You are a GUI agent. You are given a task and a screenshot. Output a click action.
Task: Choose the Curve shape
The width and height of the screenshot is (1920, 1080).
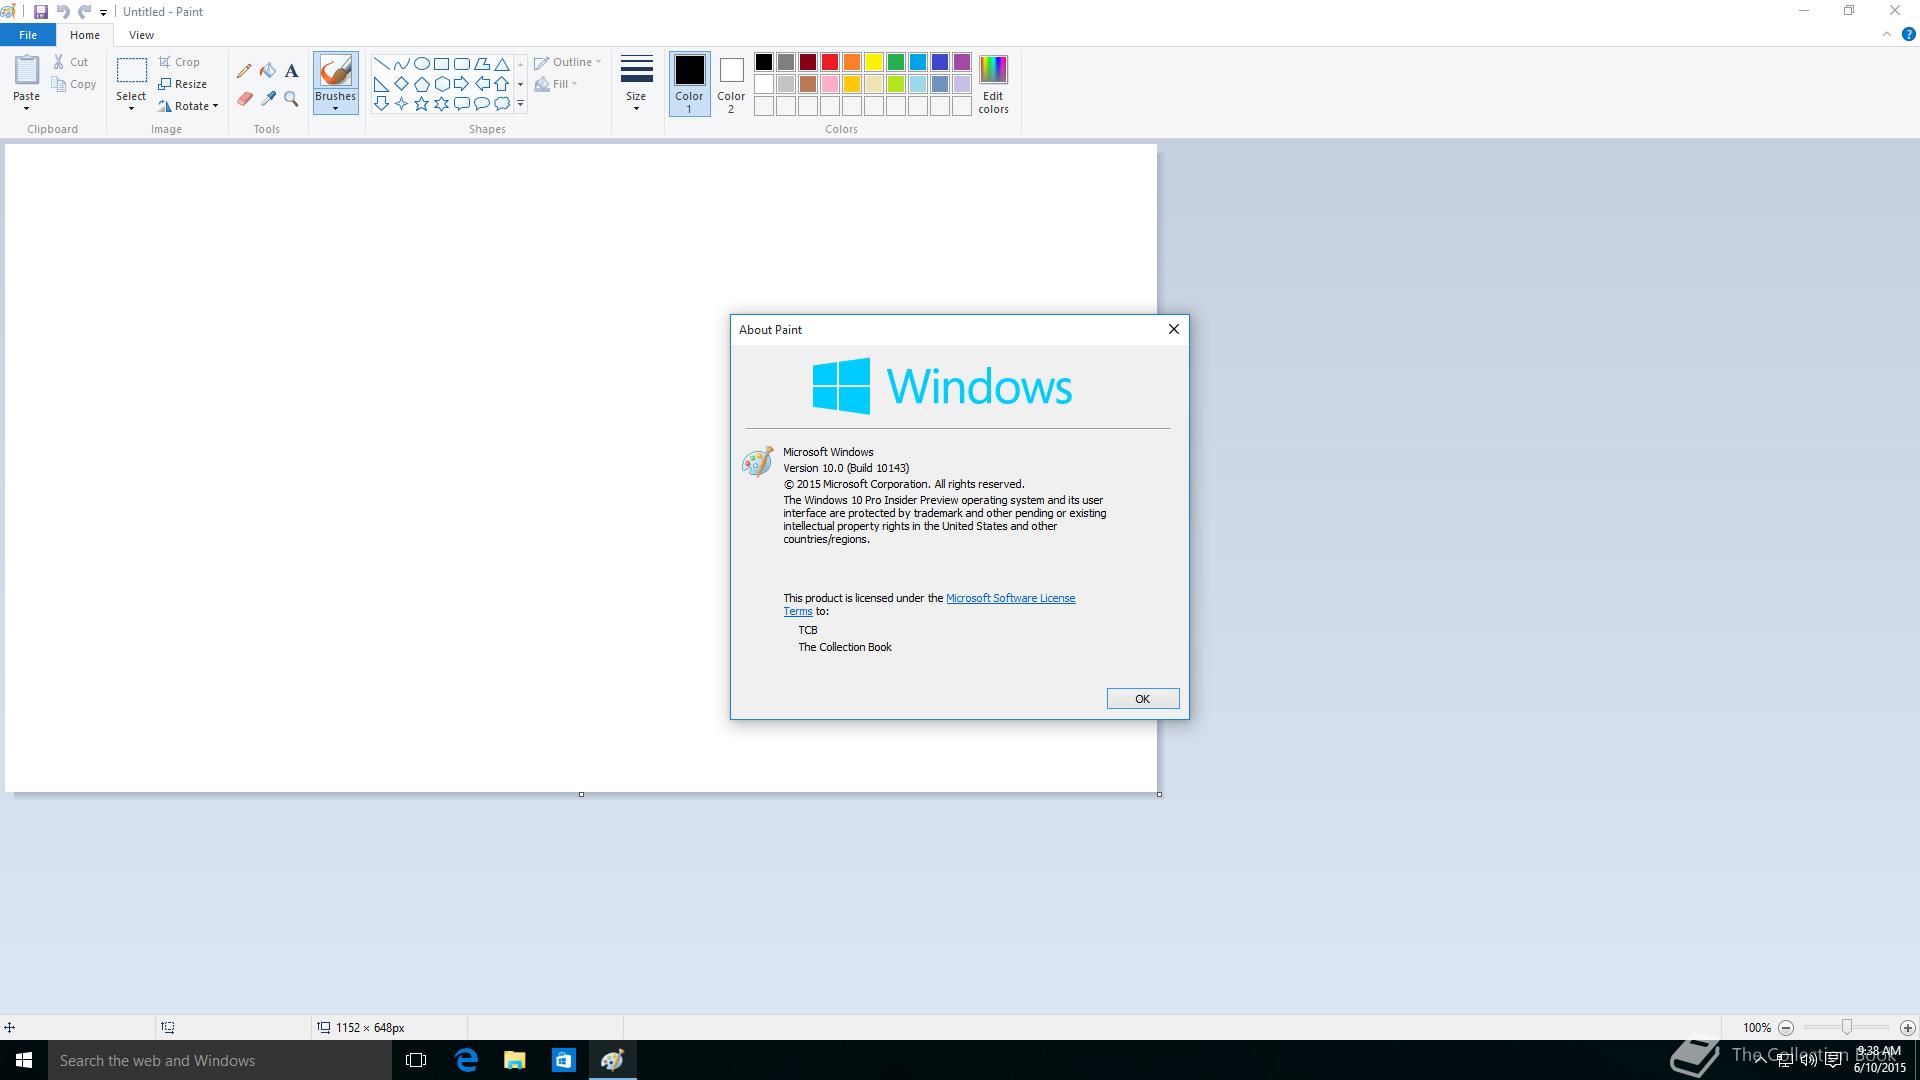point(401,64)
